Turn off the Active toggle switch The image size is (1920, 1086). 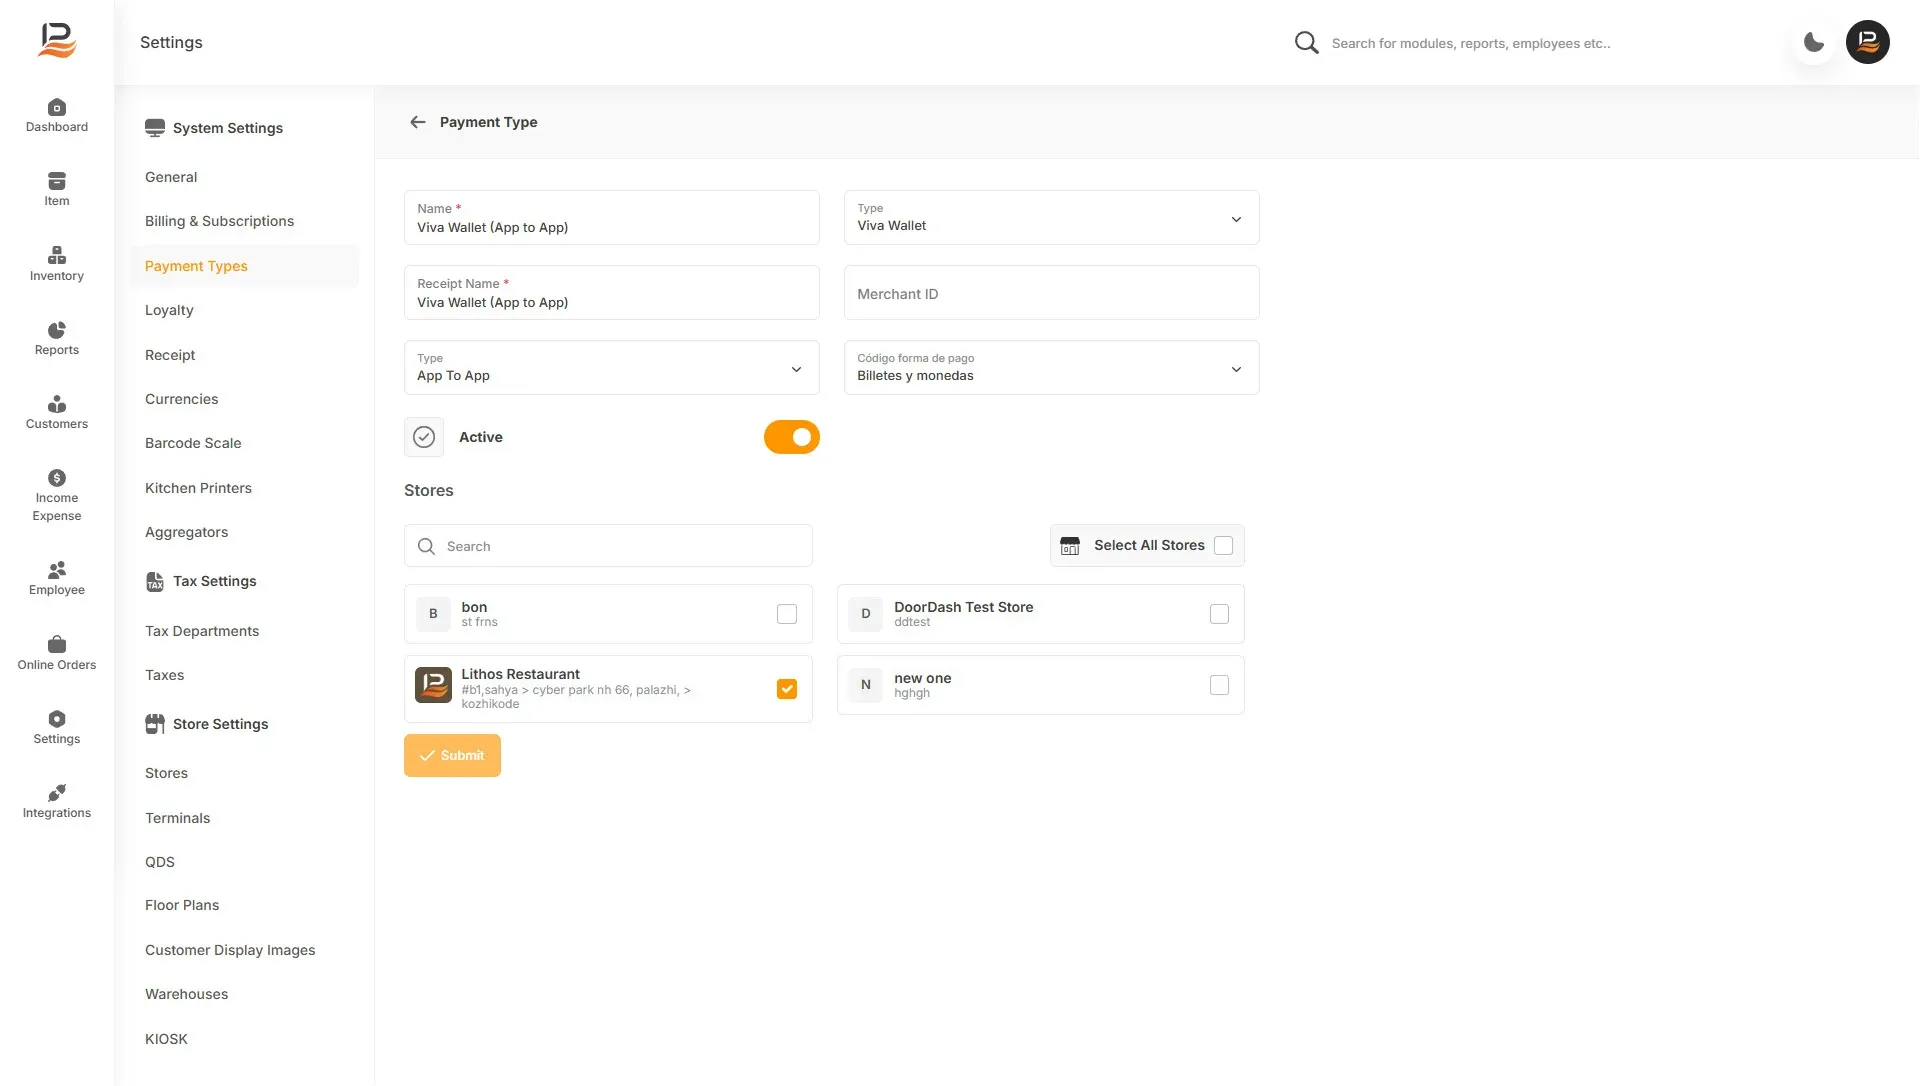792,437
